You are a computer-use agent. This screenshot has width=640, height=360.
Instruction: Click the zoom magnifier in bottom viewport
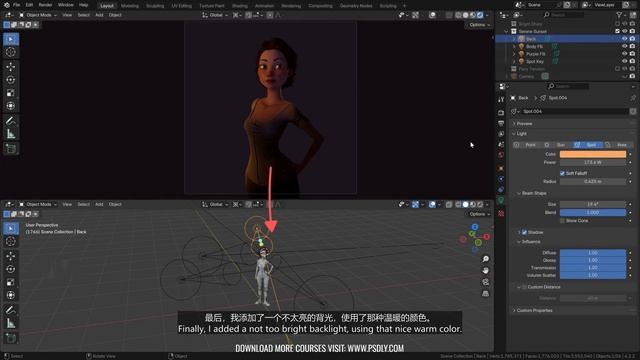pyautogui.click(x=485, y=259)
